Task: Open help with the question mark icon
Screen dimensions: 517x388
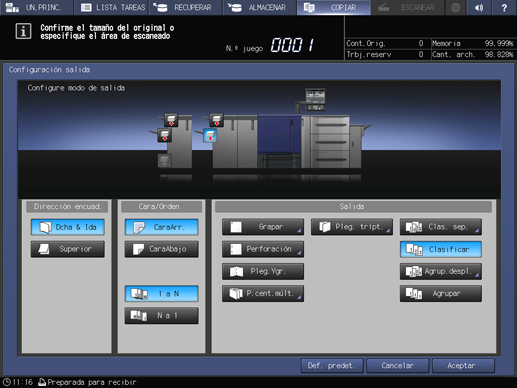Action: coord(504,7)
